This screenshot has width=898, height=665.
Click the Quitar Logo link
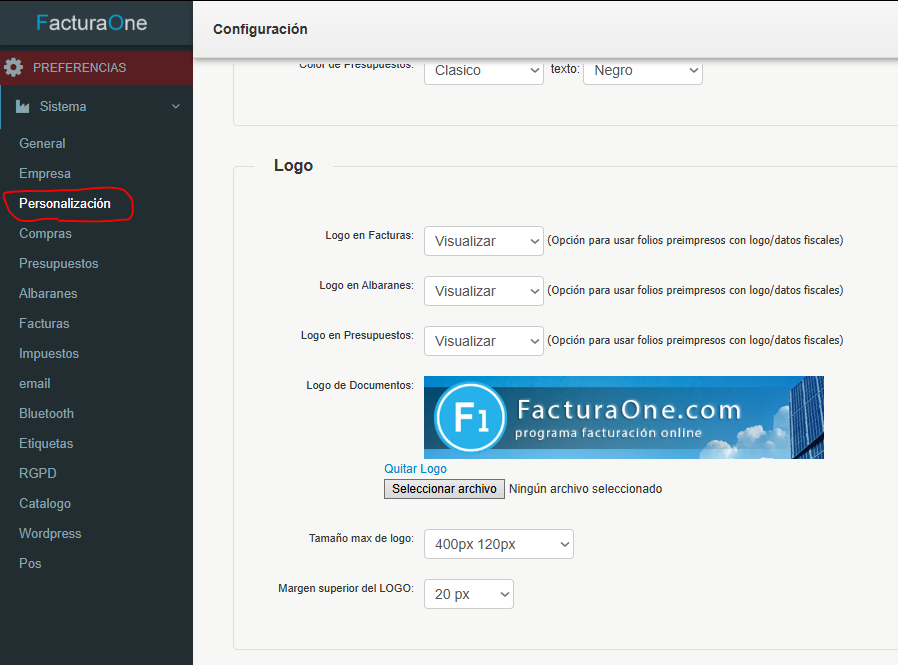click(415, 469)
